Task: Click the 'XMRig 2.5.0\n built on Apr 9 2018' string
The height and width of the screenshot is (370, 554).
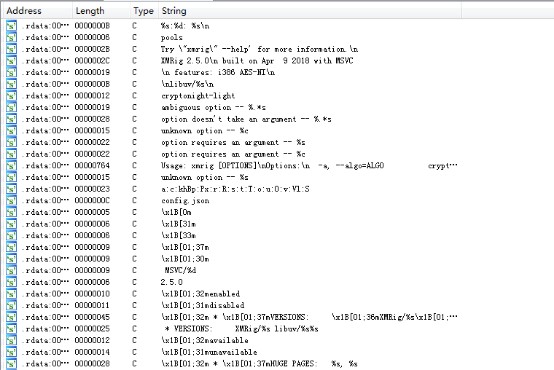Action: pos(257,61)
